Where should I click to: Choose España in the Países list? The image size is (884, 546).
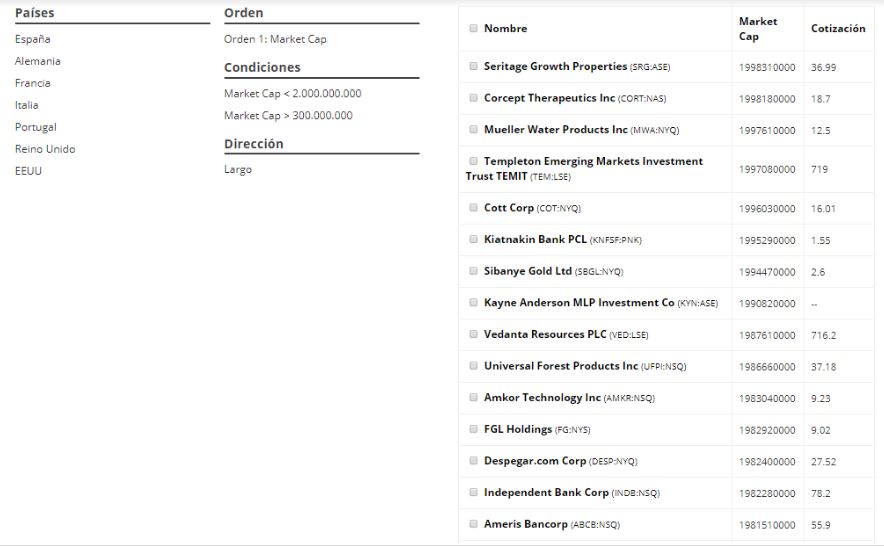[33, 39]
